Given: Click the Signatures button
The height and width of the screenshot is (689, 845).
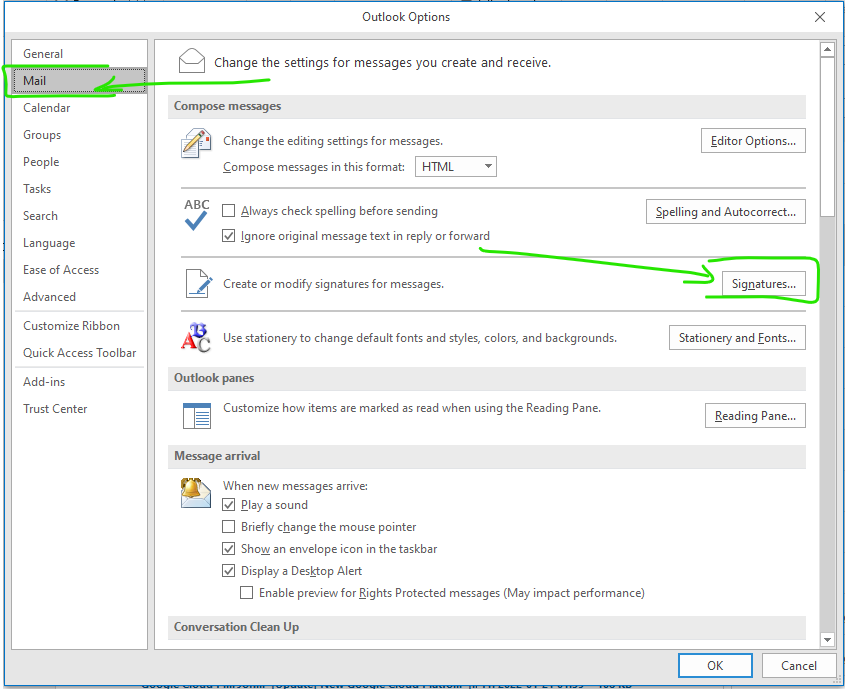Looking at the screenshot, I should [x=764, y=284].
